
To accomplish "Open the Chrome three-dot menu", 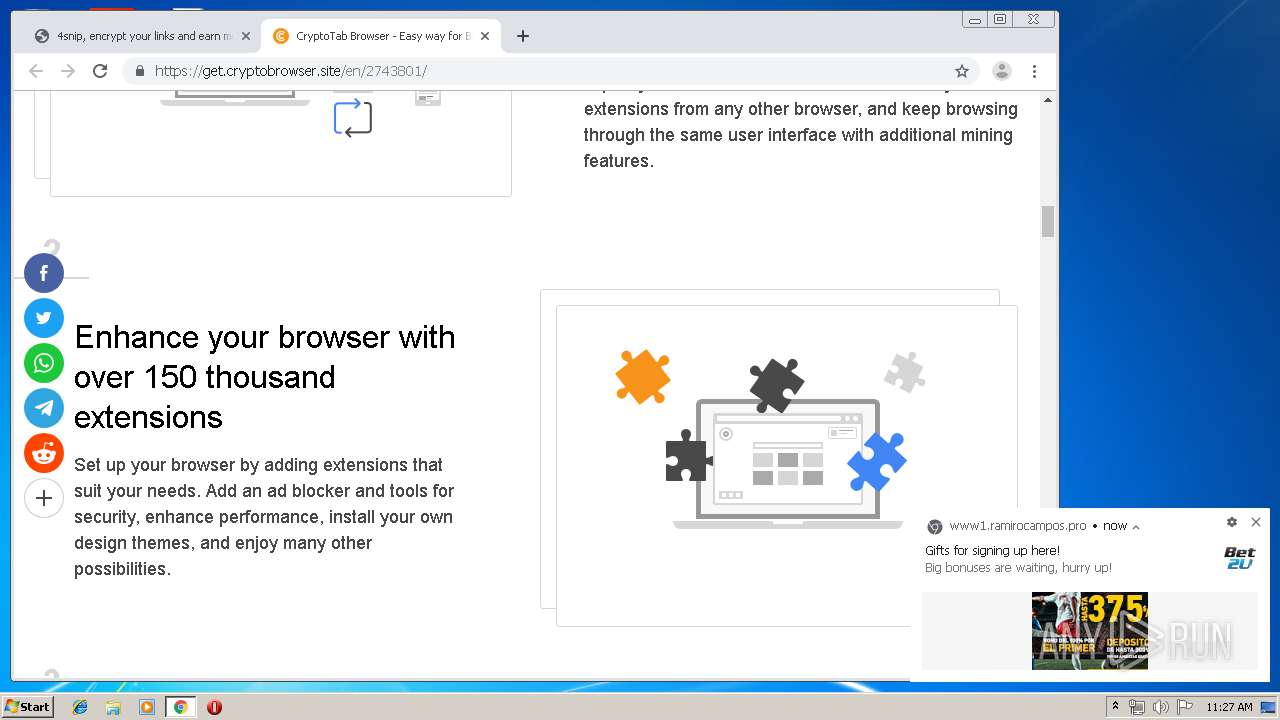I will tap(1034, 71).
